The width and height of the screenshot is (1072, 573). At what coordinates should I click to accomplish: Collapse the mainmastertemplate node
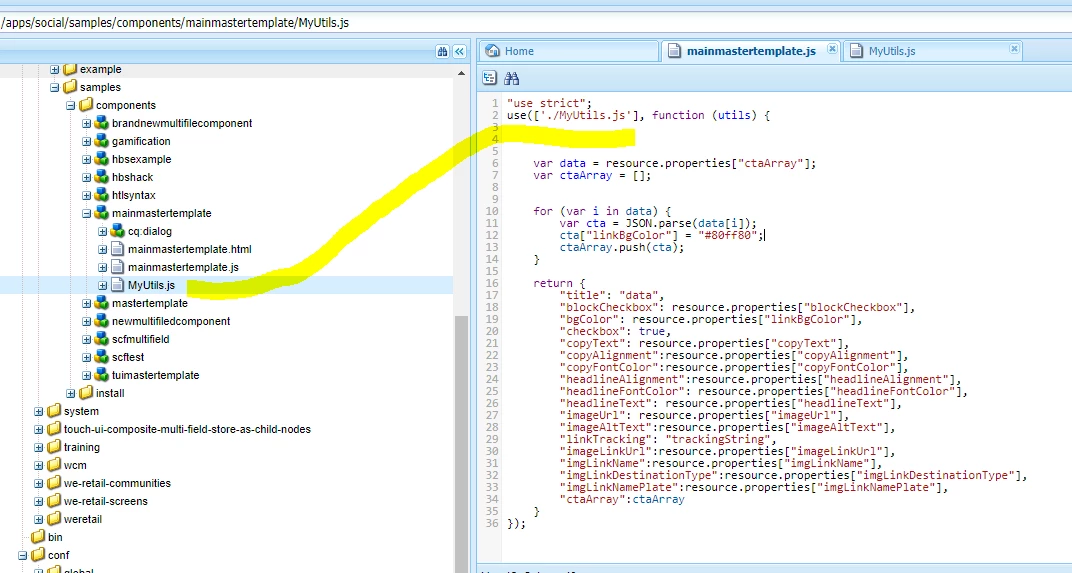tap(86, 213)
